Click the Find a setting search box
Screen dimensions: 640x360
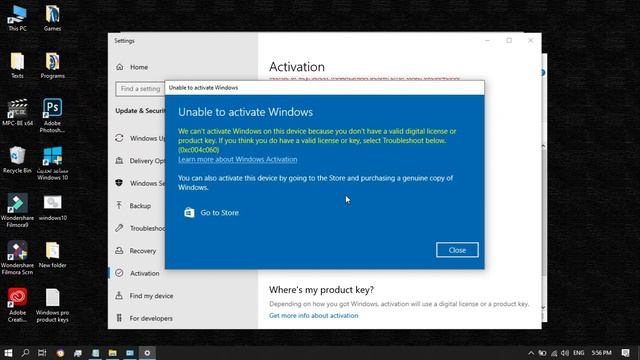(140, 89)
